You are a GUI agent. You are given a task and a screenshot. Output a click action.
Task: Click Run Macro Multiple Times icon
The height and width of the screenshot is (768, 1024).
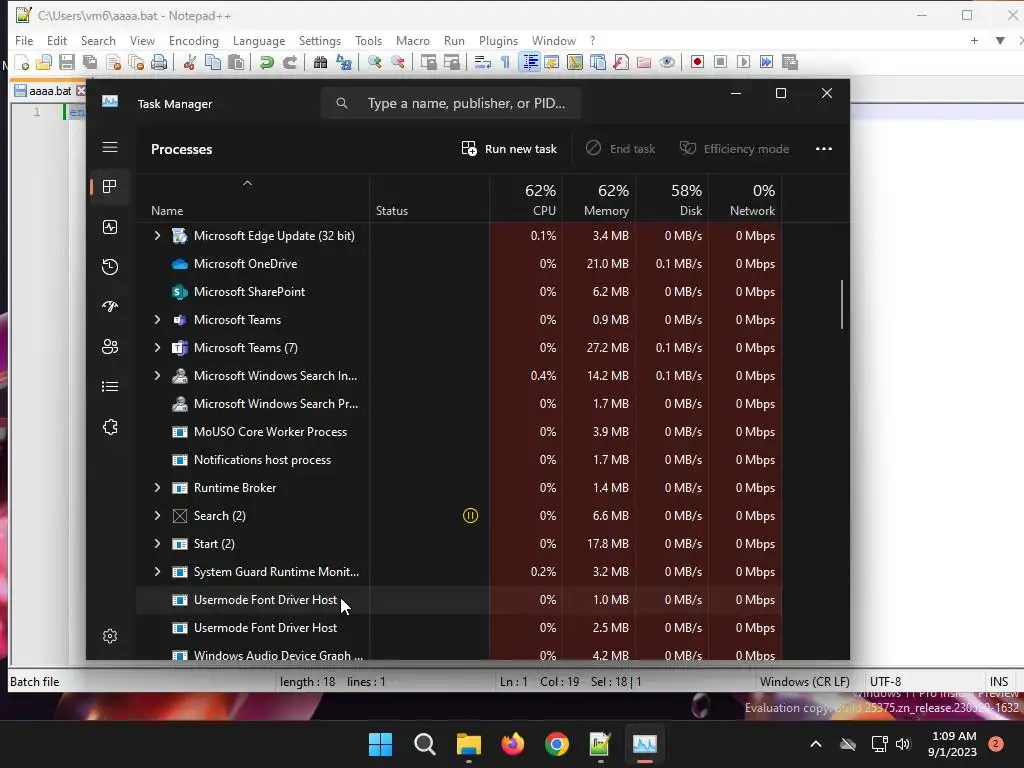(766, 62)
